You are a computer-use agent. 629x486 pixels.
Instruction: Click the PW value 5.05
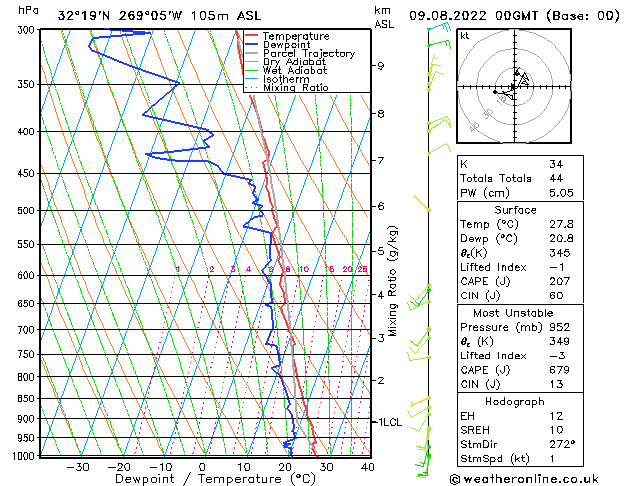[561, 193]
